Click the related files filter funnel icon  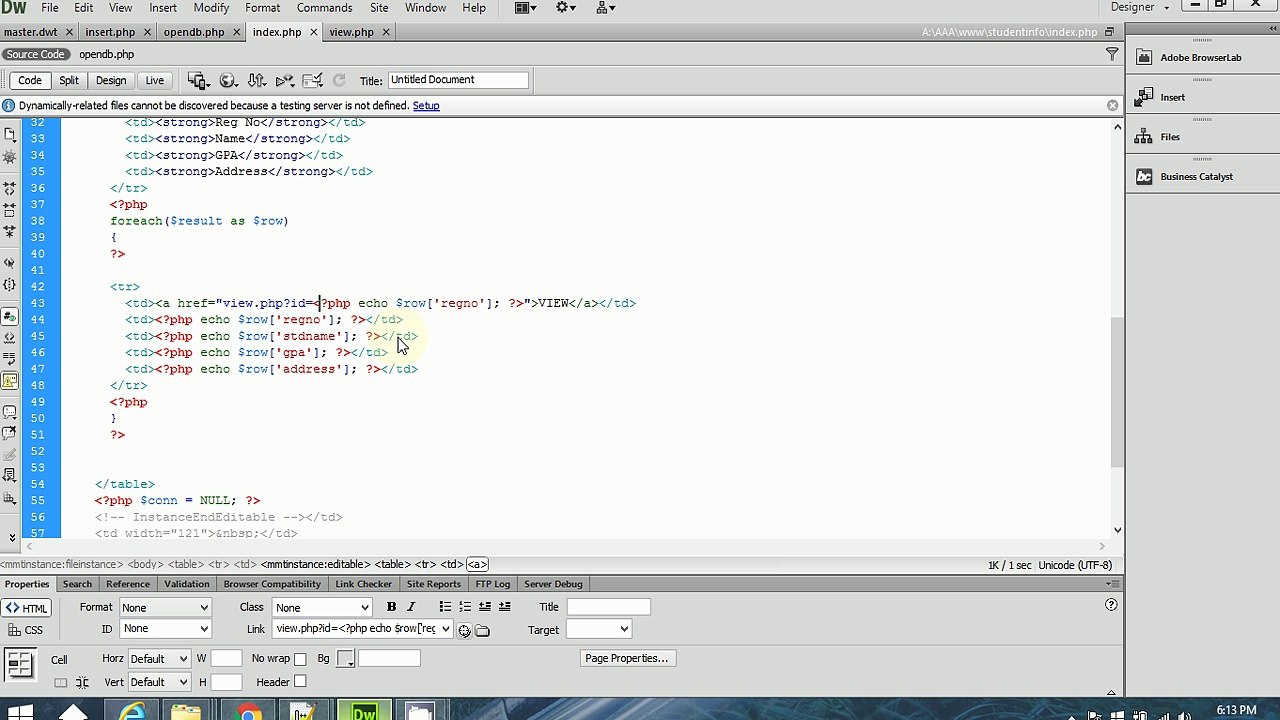click(x=1112, y=54)
